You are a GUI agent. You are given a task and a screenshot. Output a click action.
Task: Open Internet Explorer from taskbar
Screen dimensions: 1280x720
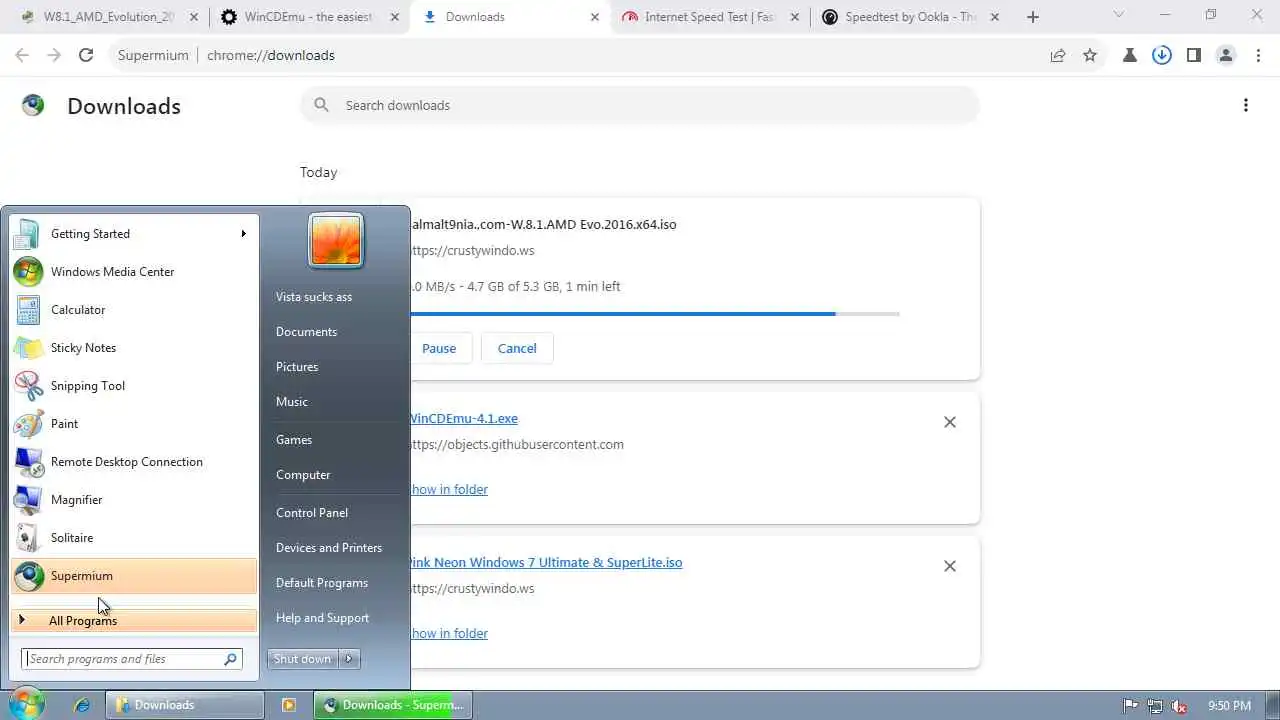pos(82,705)
